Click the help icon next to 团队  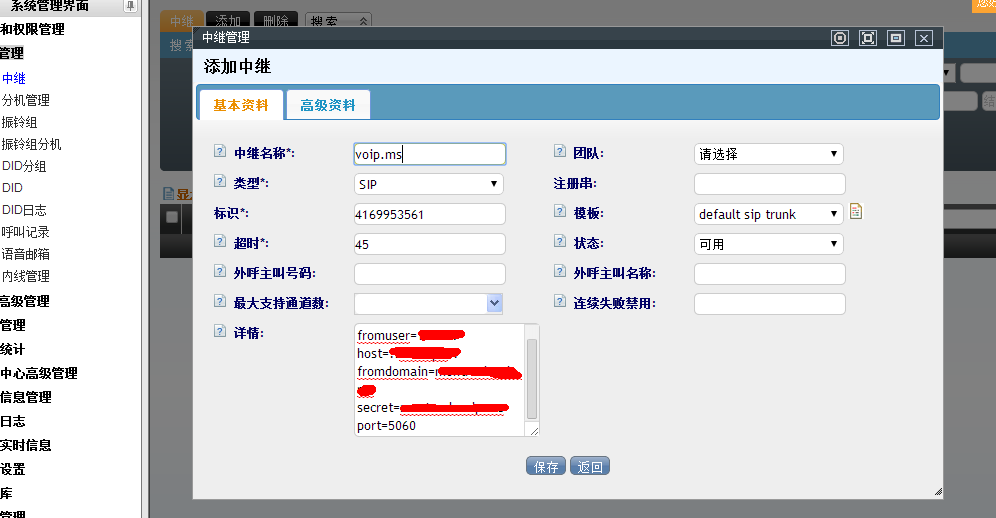pos(560,152)
